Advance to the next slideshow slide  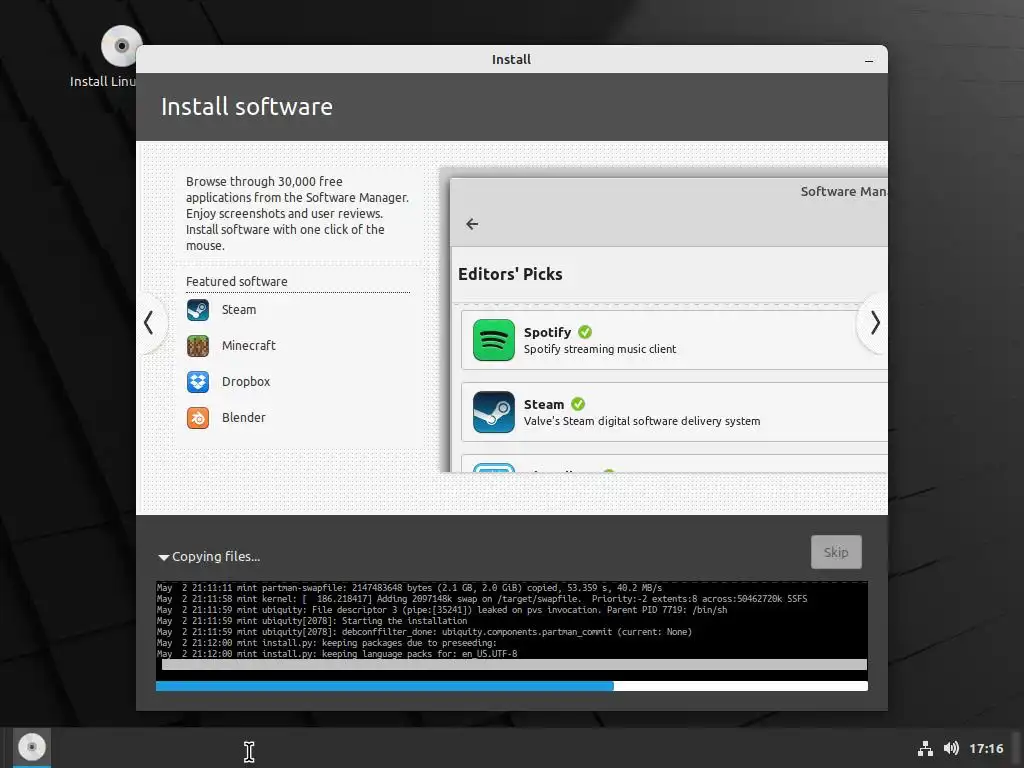pyautogui.click(x=875, y=323)
